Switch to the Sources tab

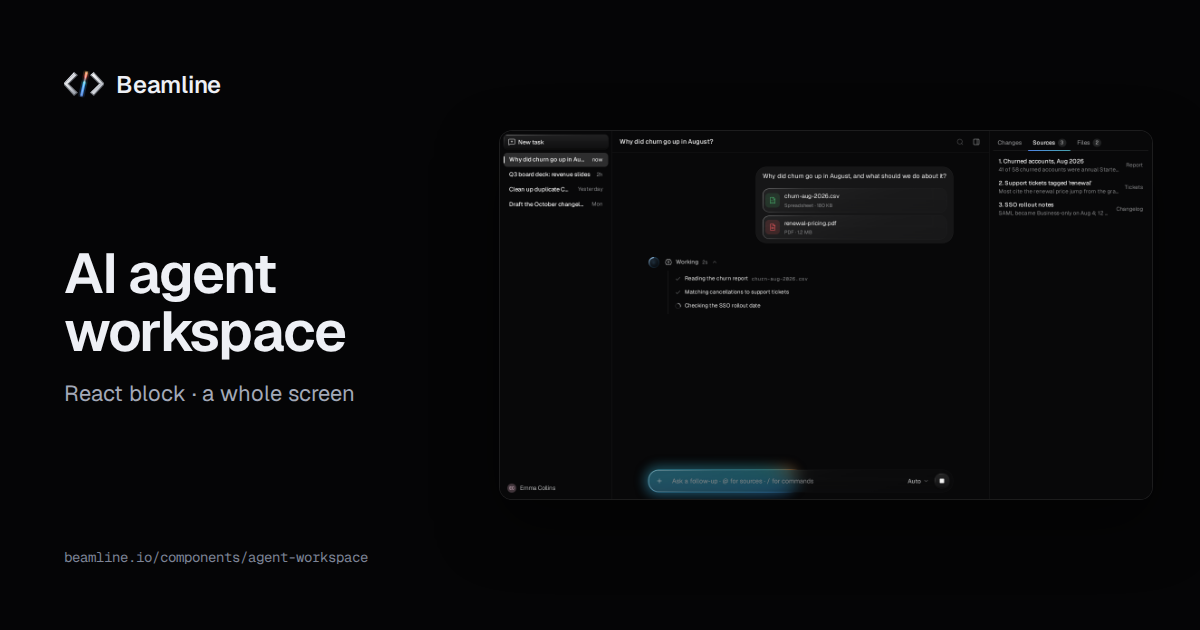click(x=1049, y=143)
